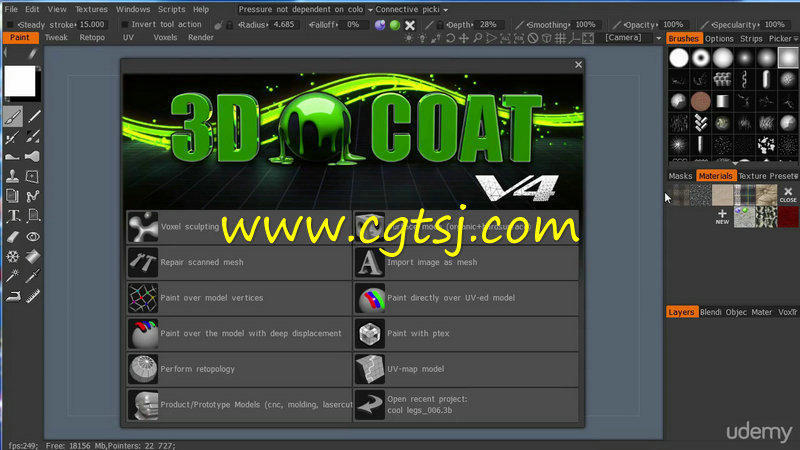Open the Windows menu
This screenshot has height=450, width=800.
(x=133, y=9)
